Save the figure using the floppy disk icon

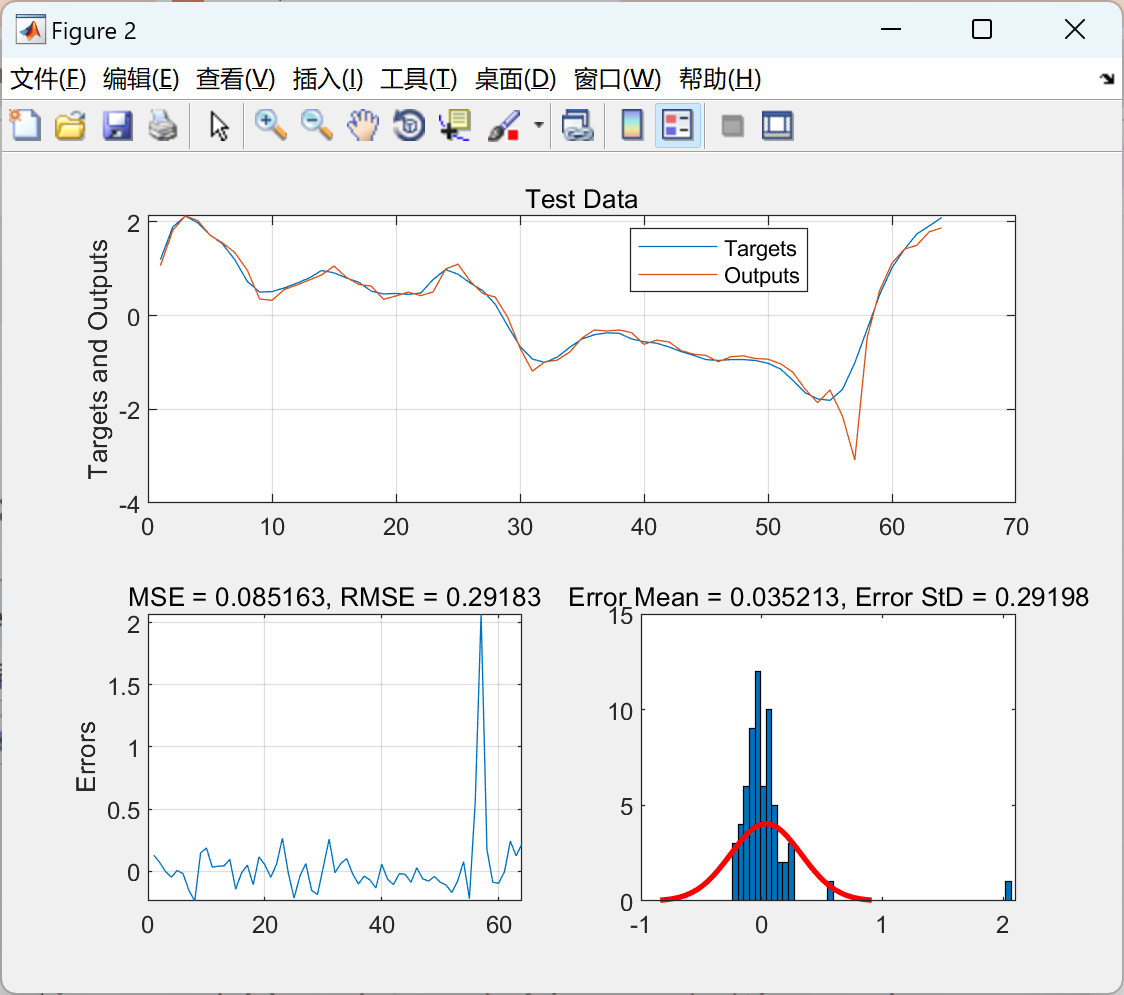[x=118, y=125]
